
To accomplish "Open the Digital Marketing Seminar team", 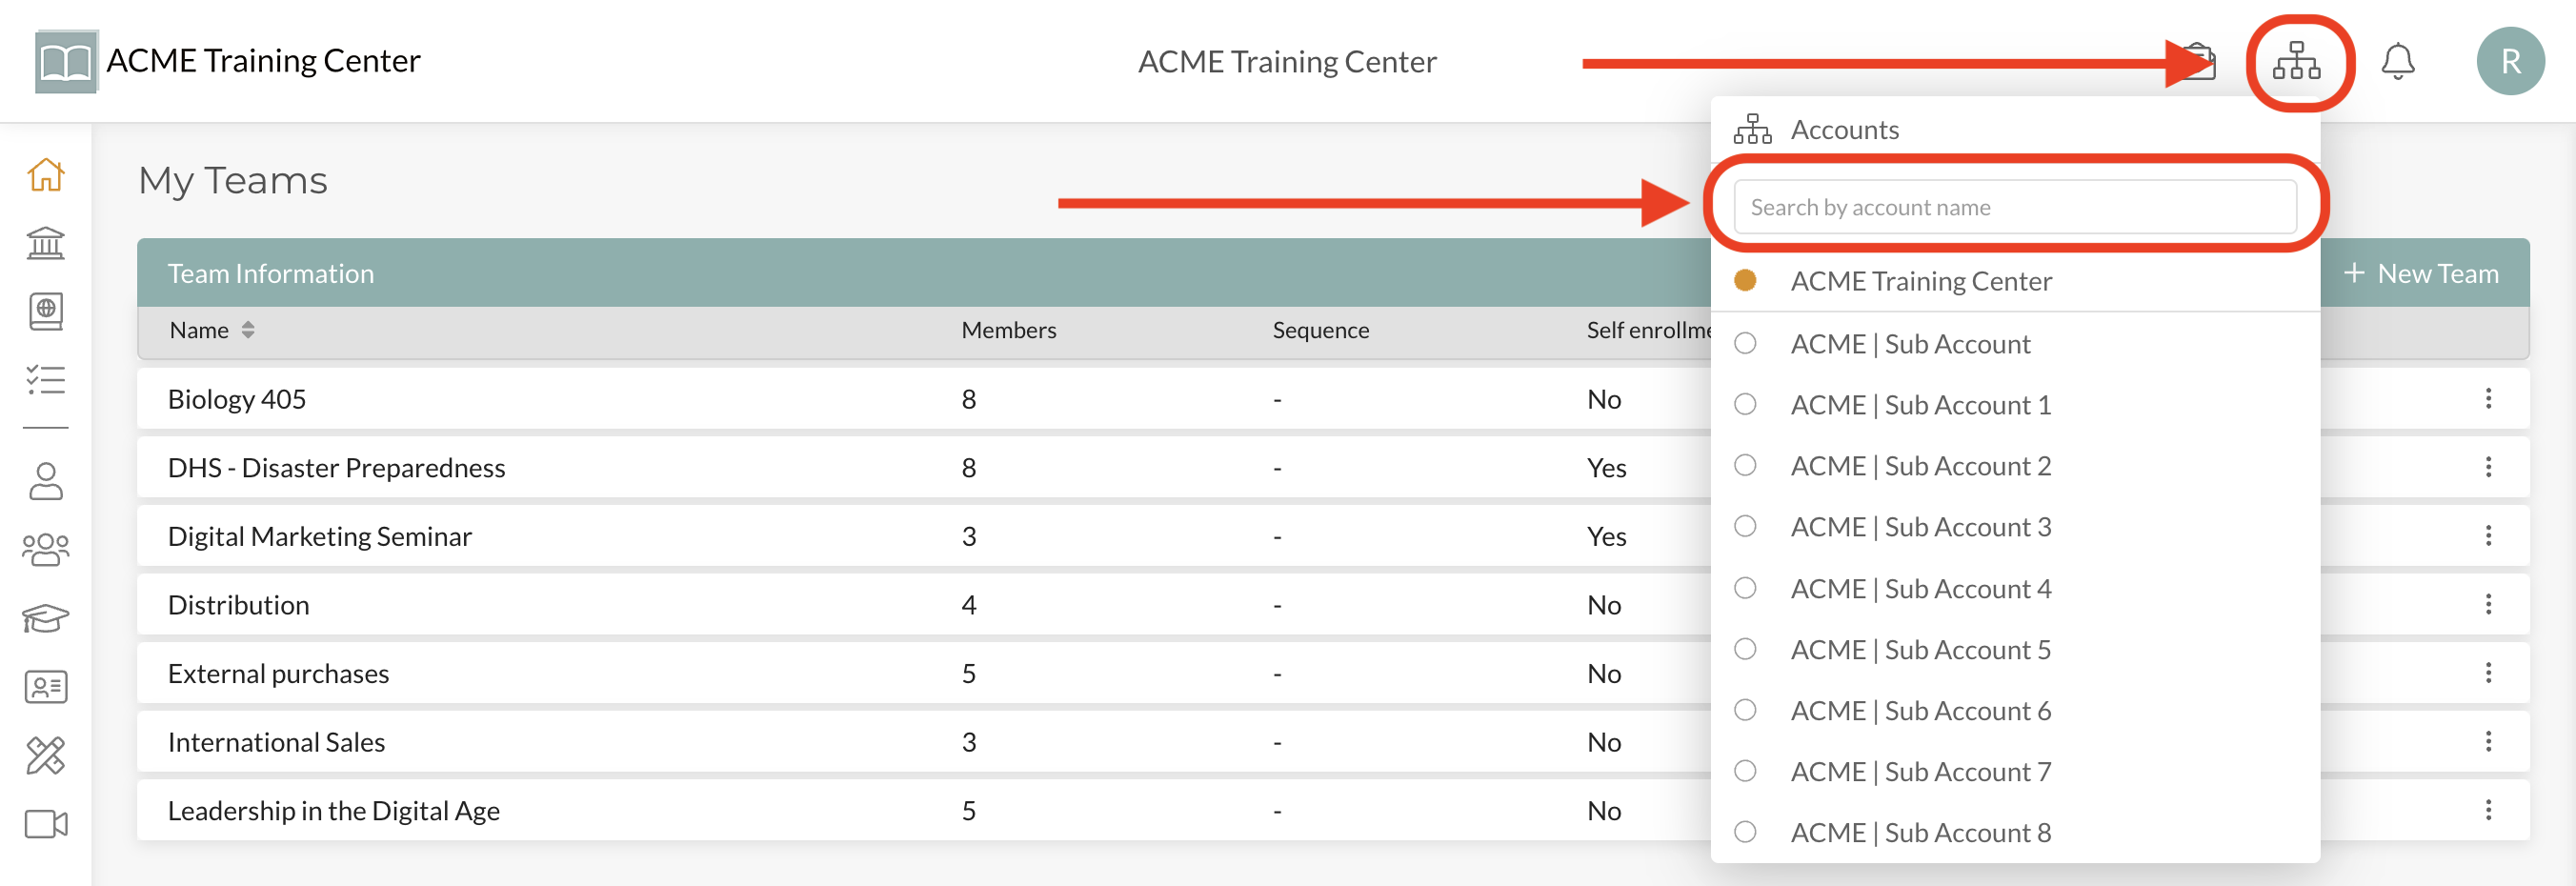I will click(x=319, y=536).
